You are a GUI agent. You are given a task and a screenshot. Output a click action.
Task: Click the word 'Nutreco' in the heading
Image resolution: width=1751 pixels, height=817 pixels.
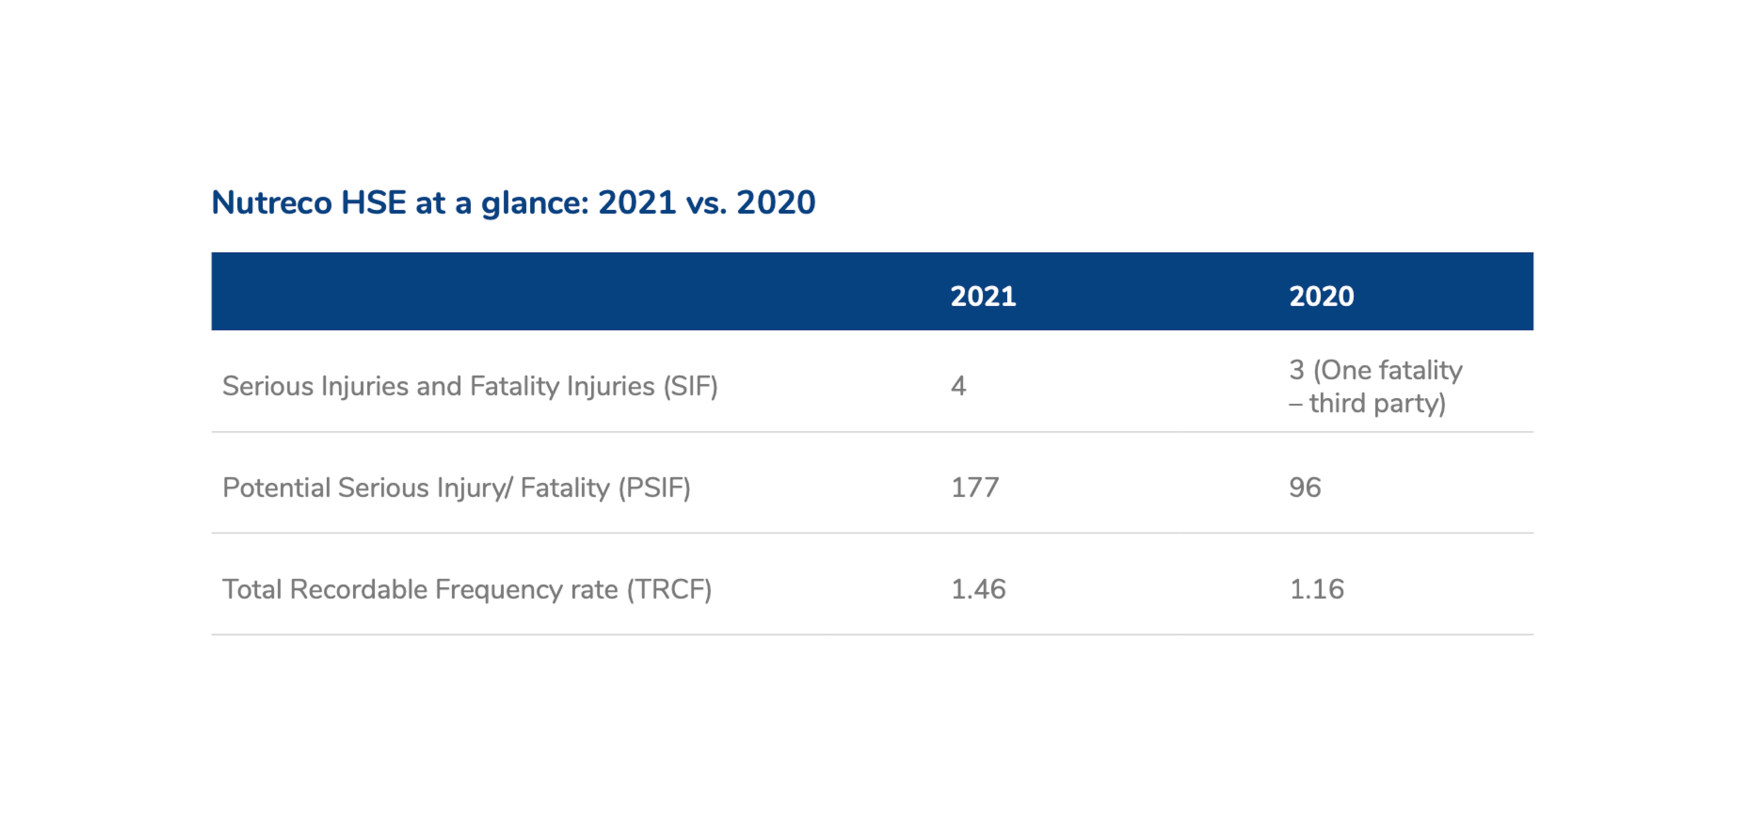(271, 203)
